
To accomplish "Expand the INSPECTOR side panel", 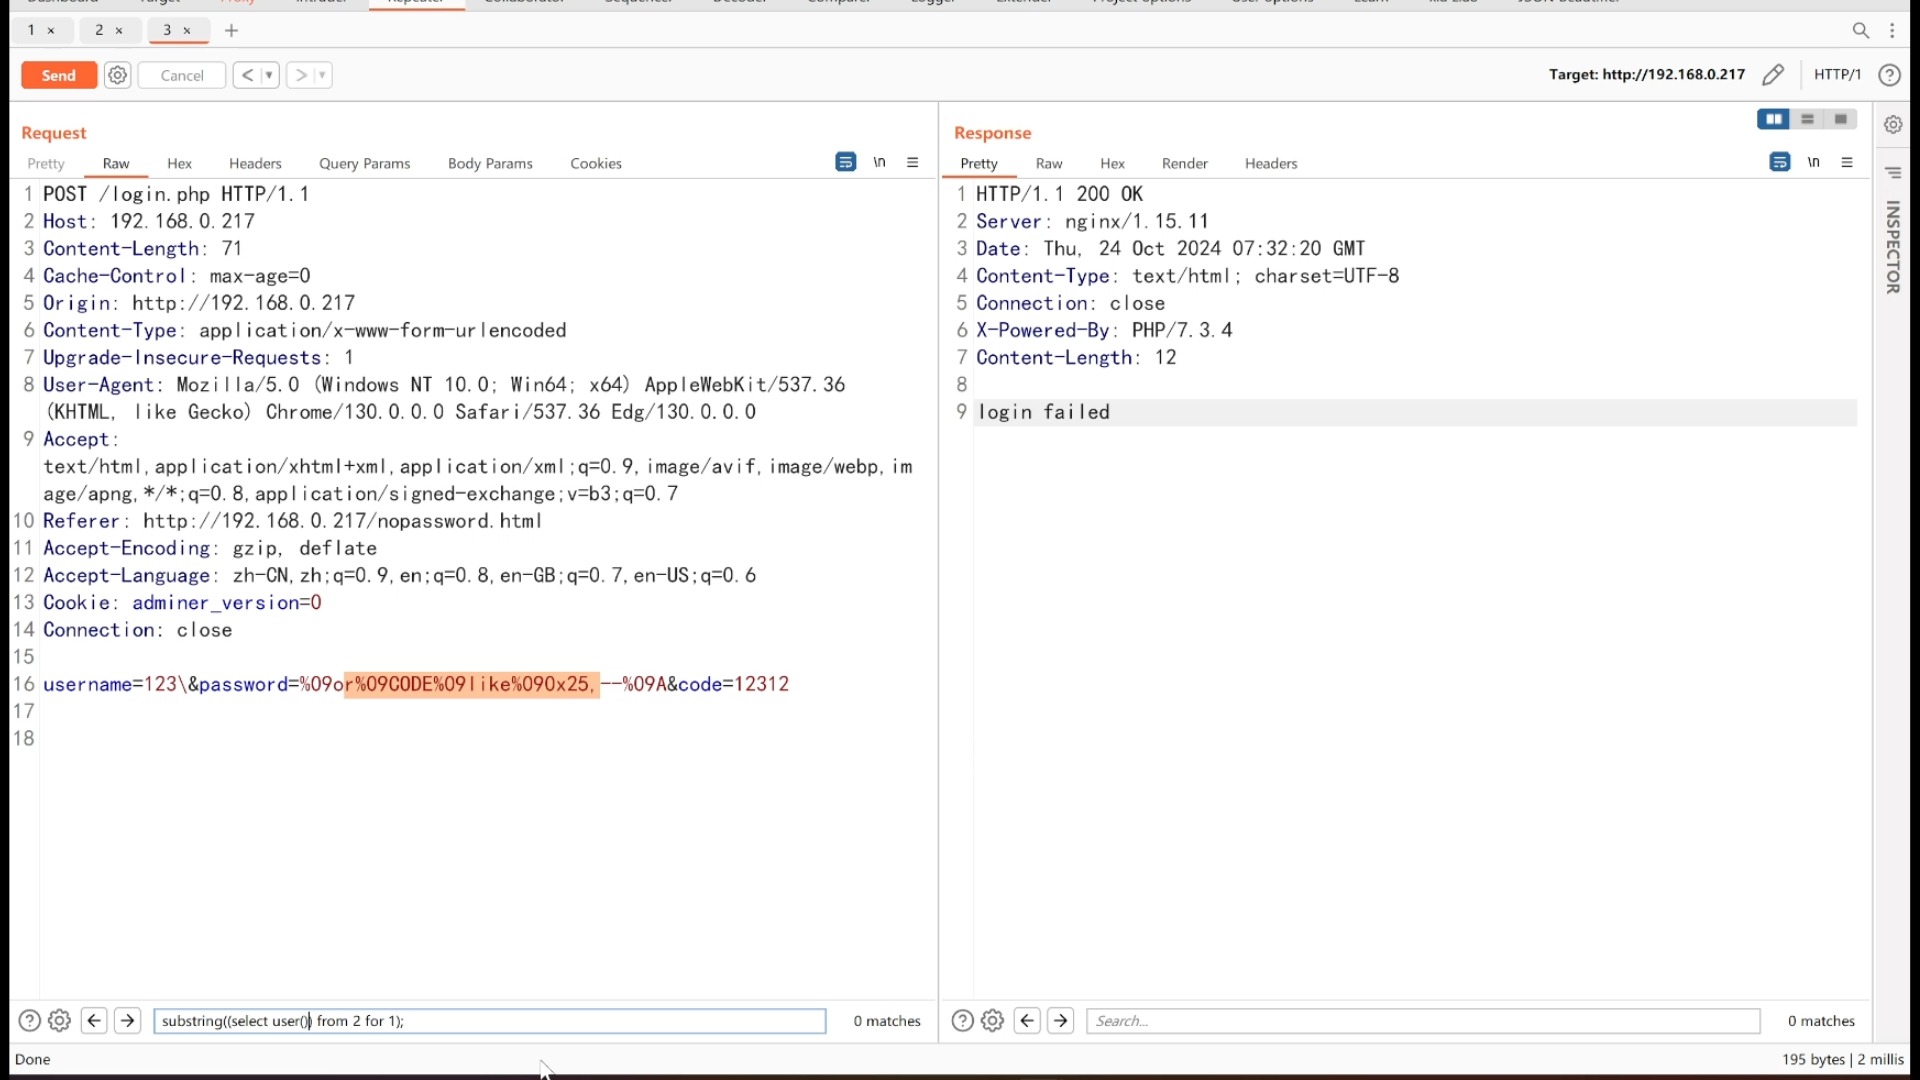I will coord(1893,247).
